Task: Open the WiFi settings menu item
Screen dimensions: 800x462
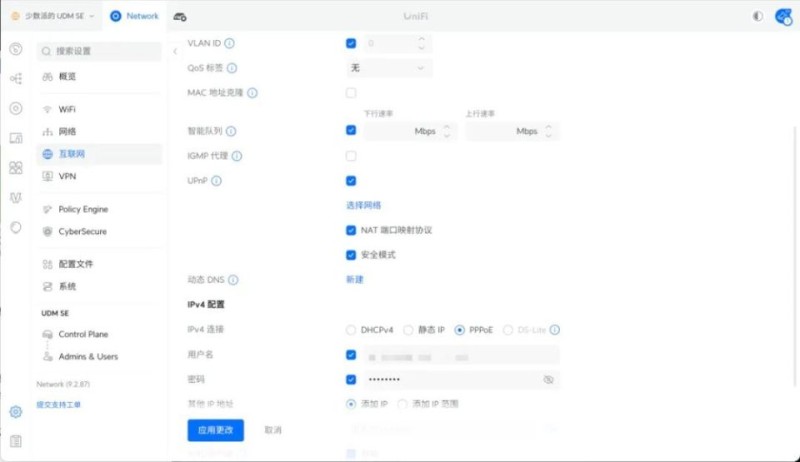Action: click(x=67, y=109)
